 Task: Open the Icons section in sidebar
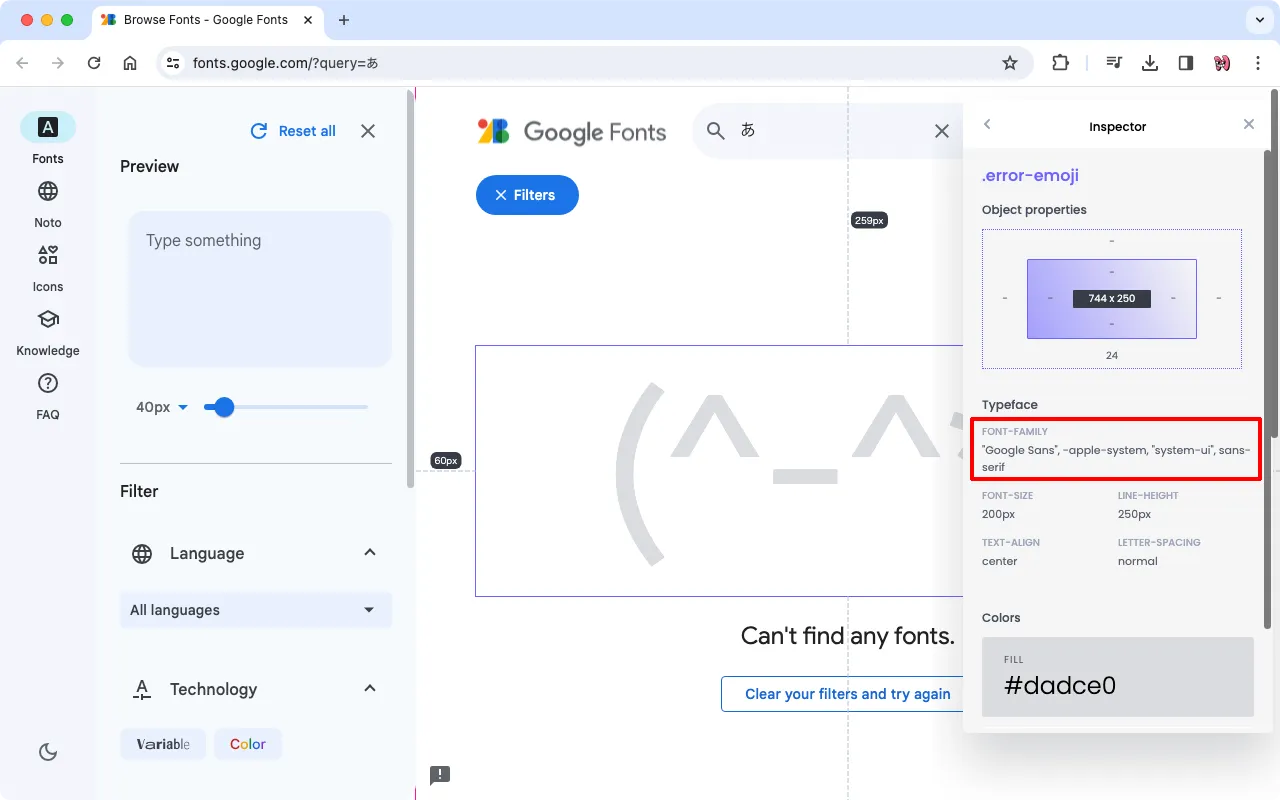(47, 267)
